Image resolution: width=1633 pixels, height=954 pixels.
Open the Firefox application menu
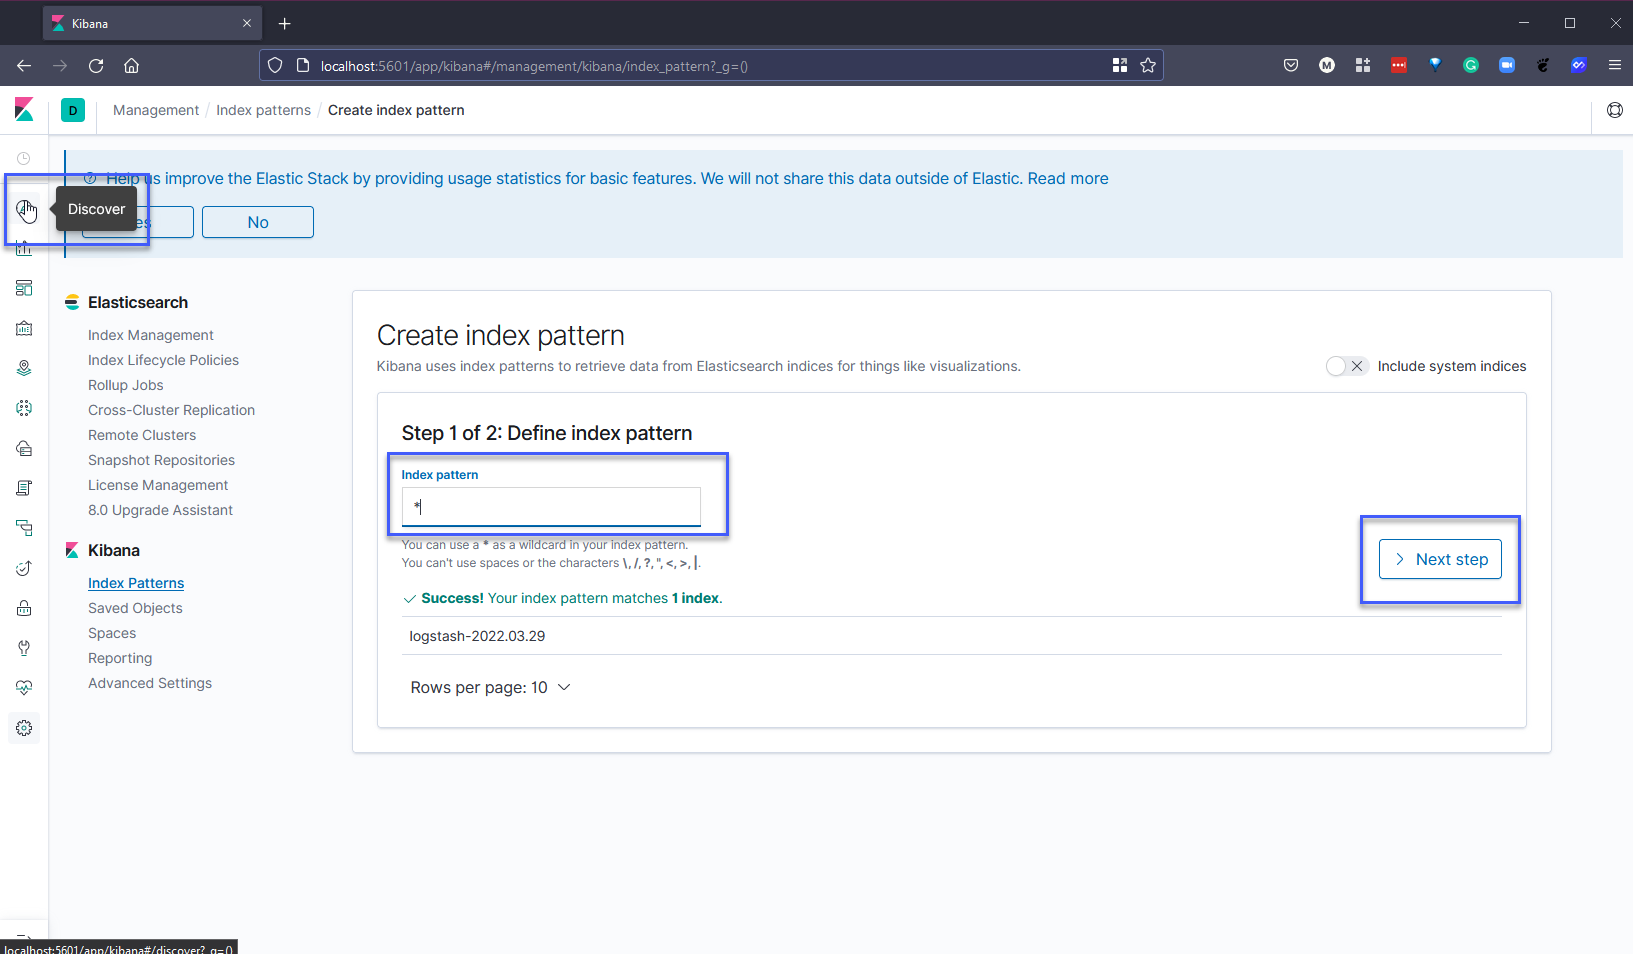coord(1614,66)
